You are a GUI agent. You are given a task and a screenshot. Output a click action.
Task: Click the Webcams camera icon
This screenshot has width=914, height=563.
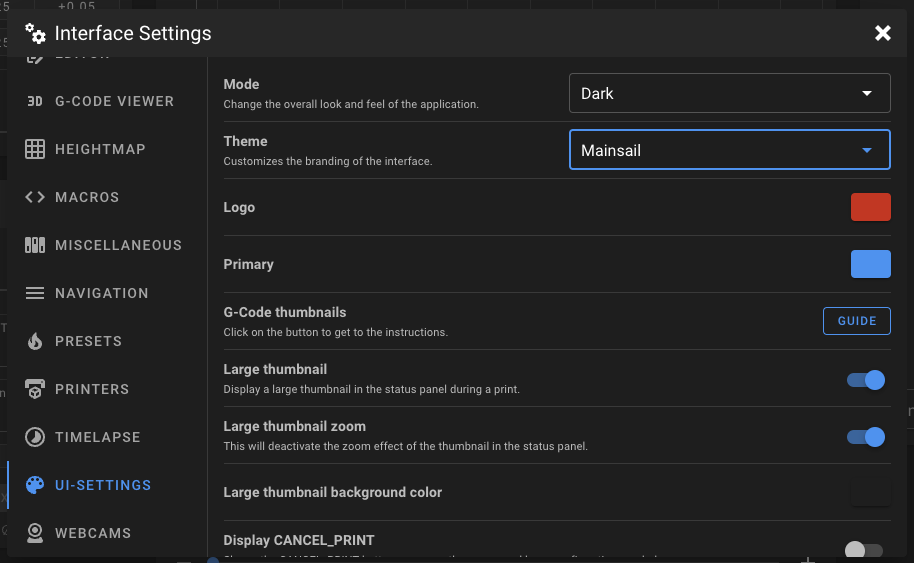pos(35,533)
